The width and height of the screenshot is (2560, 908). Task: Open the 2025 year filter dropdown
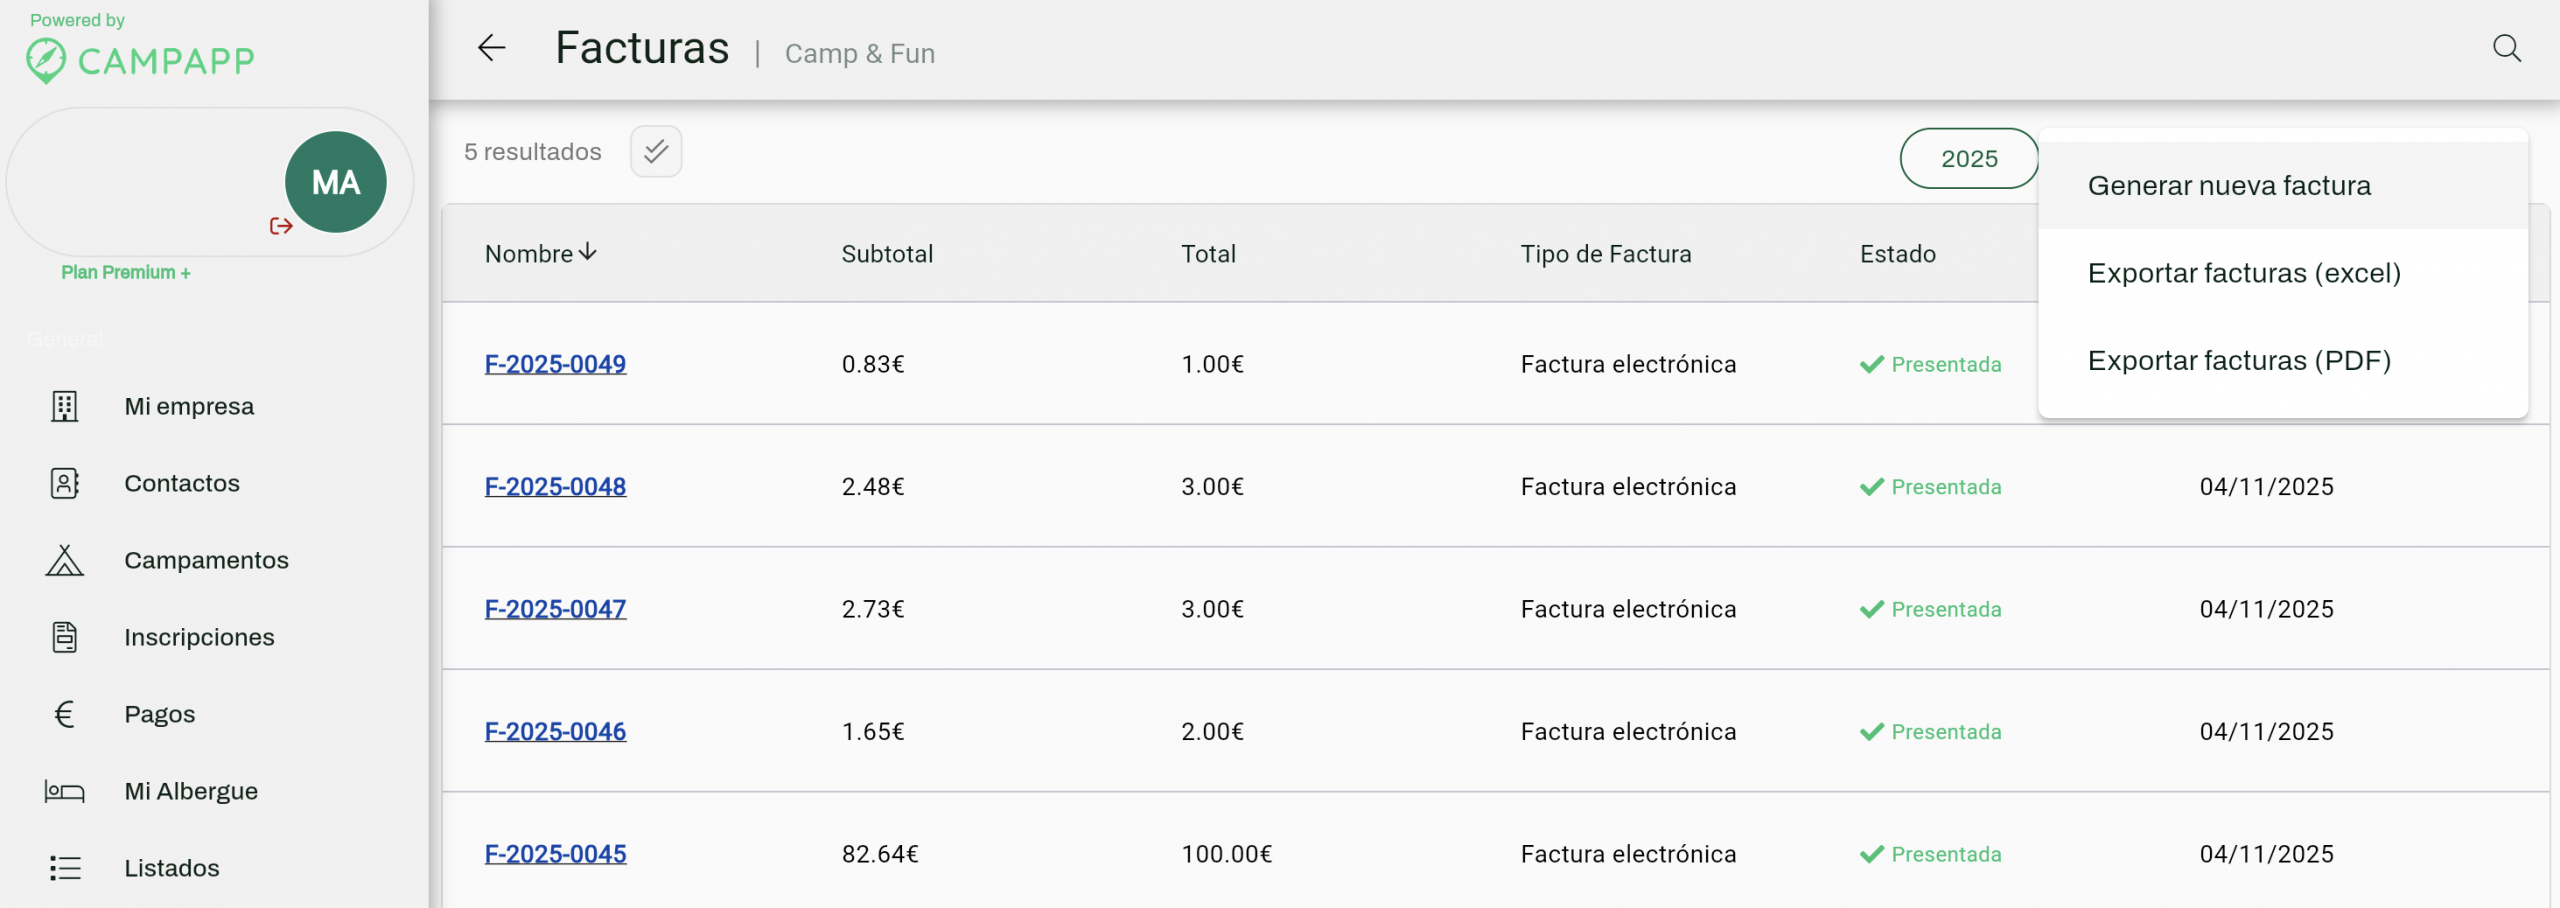pos(1968,158)
